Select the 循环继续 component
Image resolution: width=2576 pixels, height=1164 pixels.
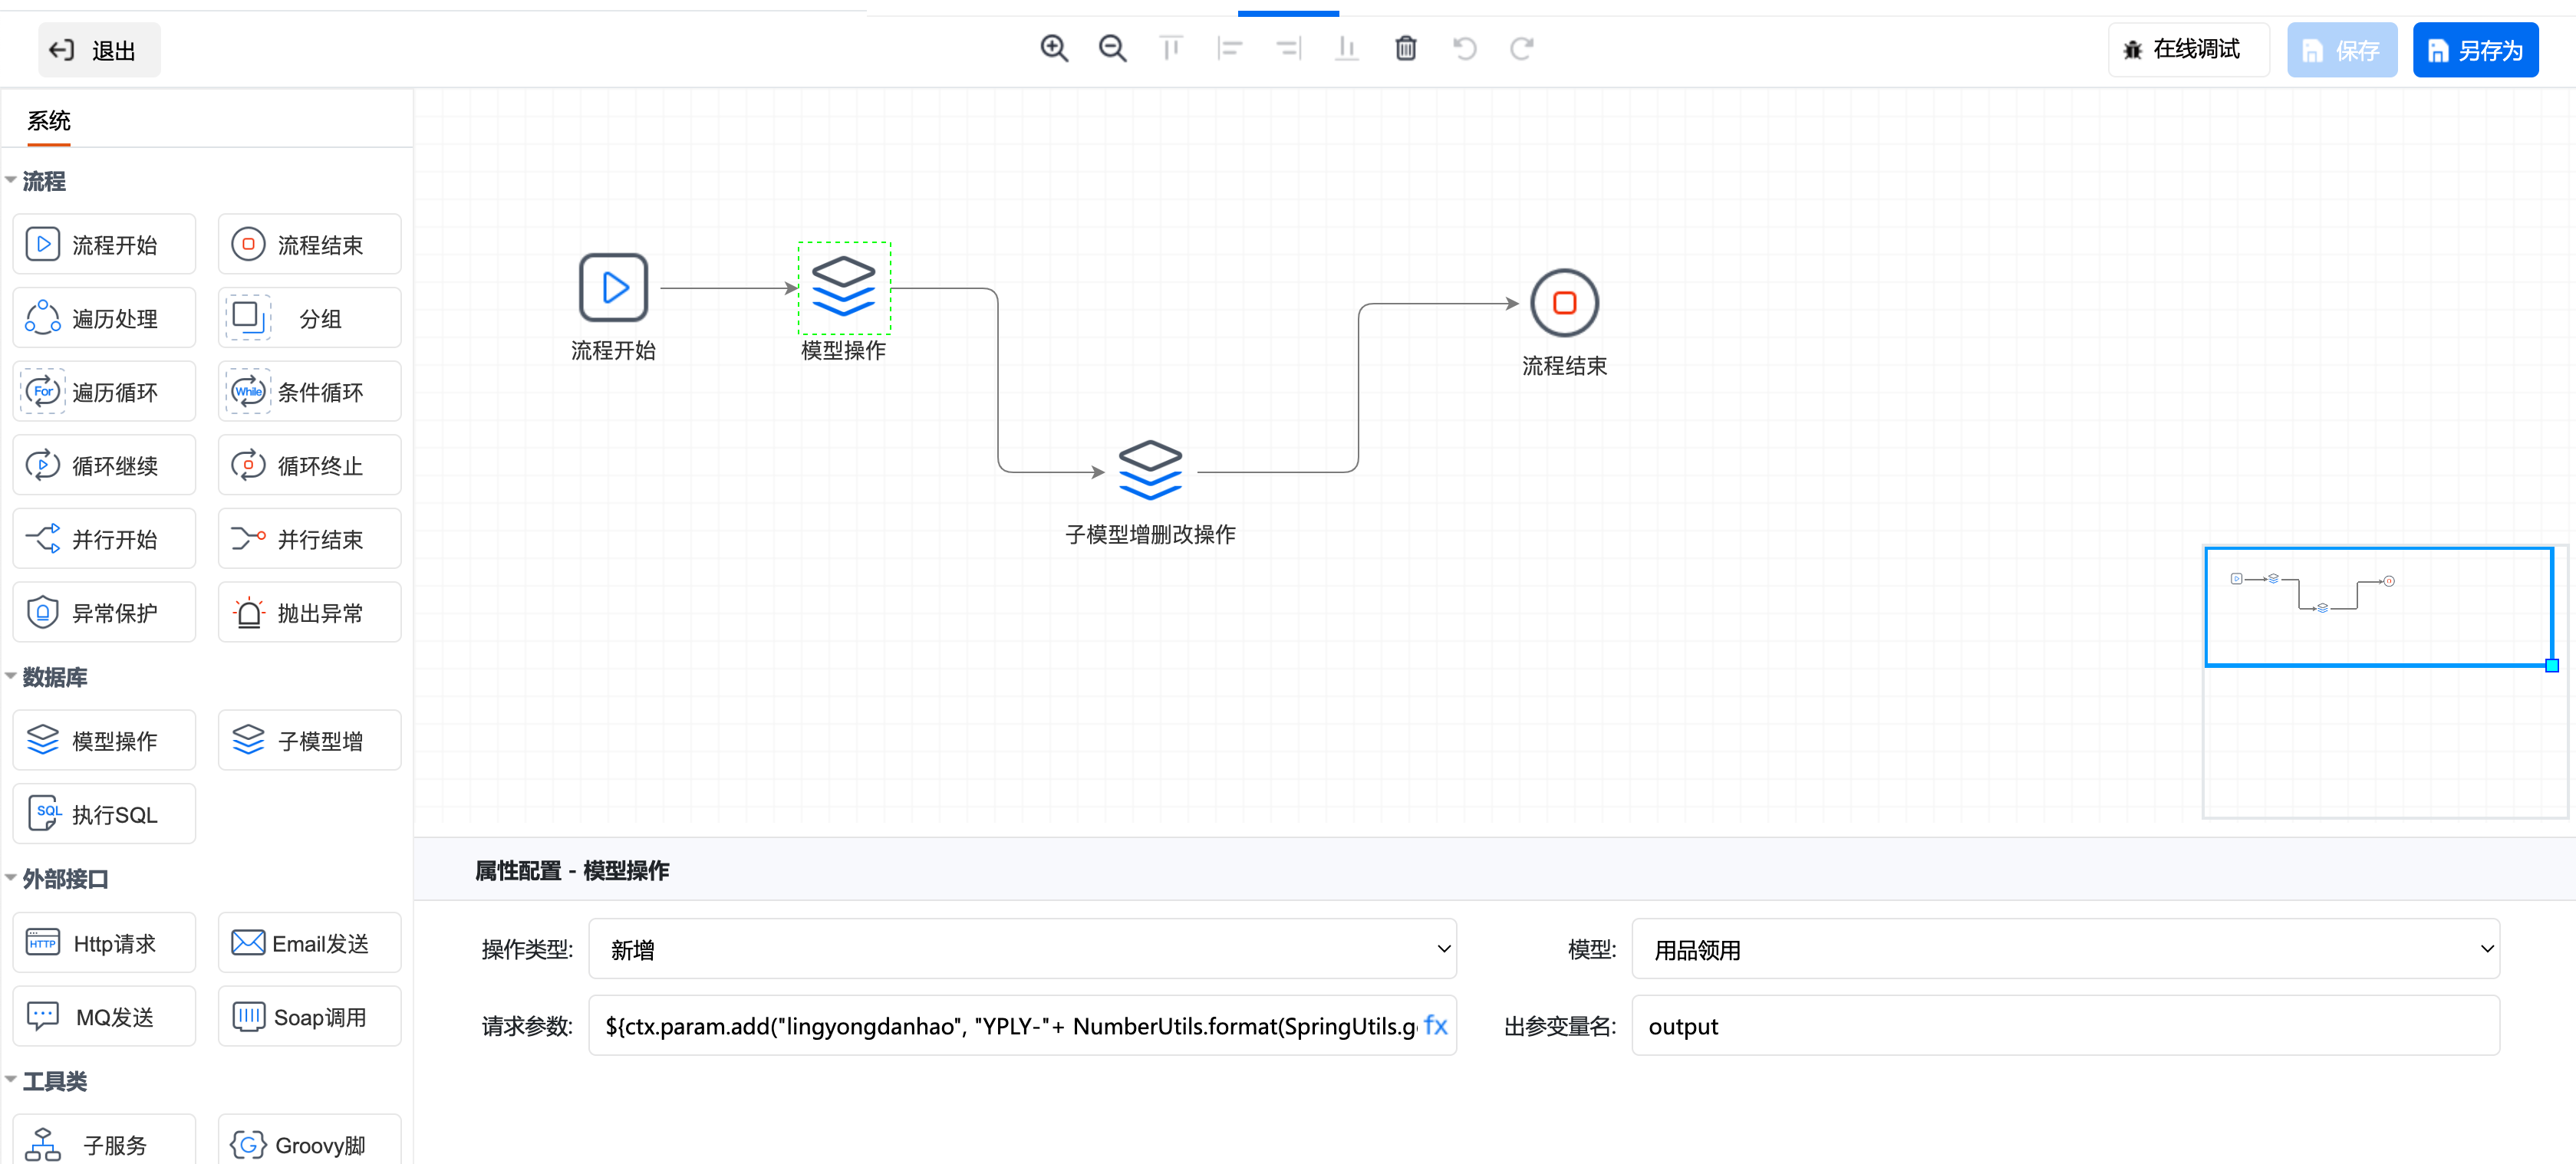tap(104, 465)
